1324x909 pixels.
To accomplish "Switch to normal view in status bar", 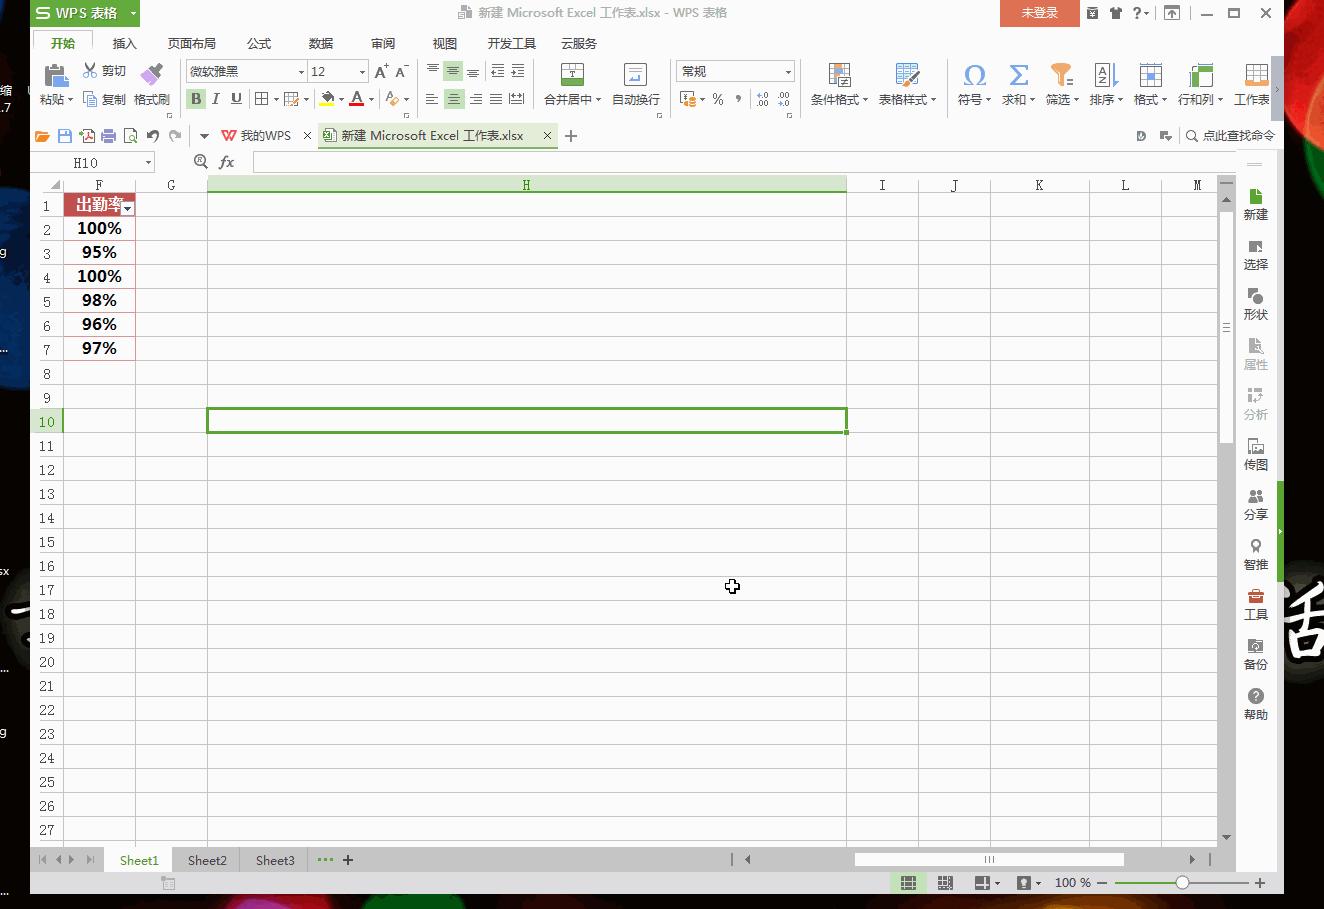I will tap(908, 883).
